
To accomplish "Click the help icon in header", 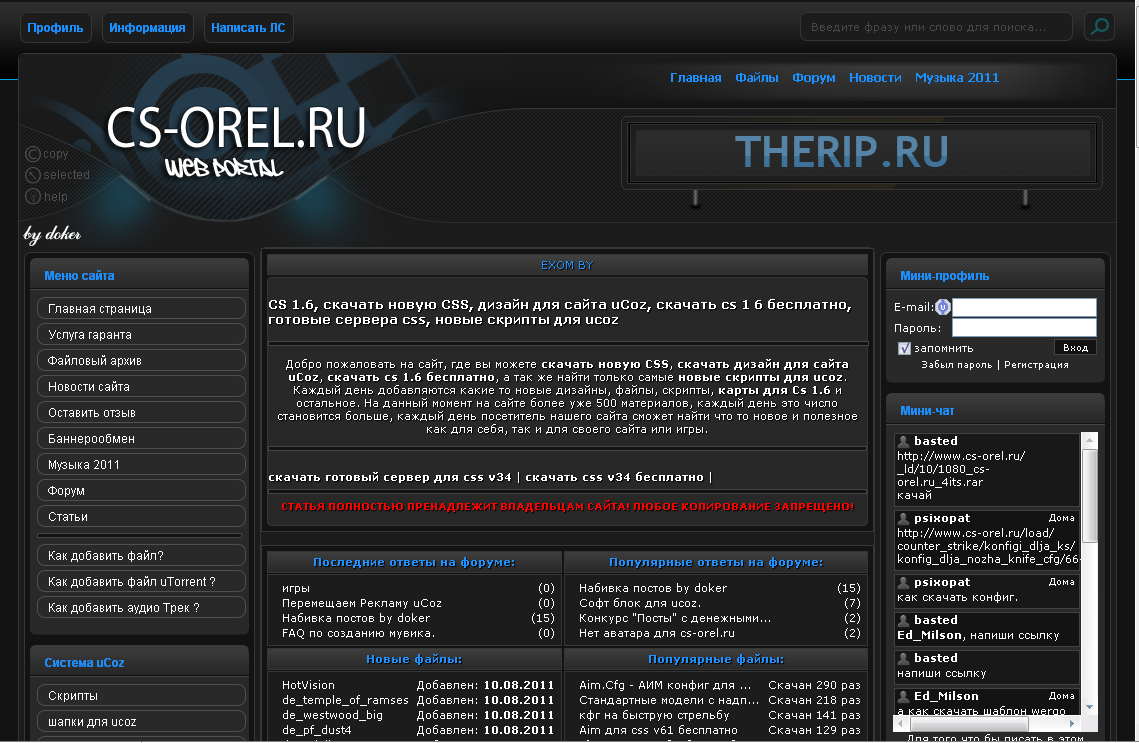I will pos(33,196).
